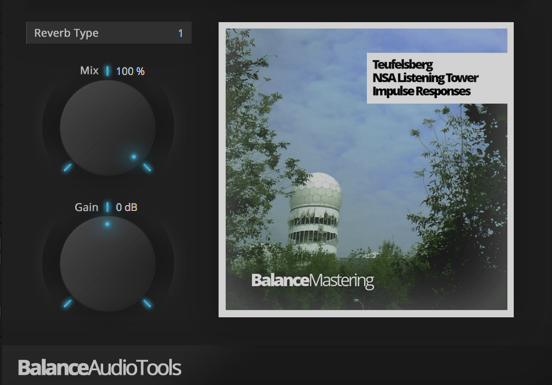552x385 pixels.
Task: Click the Teufelsberg cover artwork image
Action: 366,170
